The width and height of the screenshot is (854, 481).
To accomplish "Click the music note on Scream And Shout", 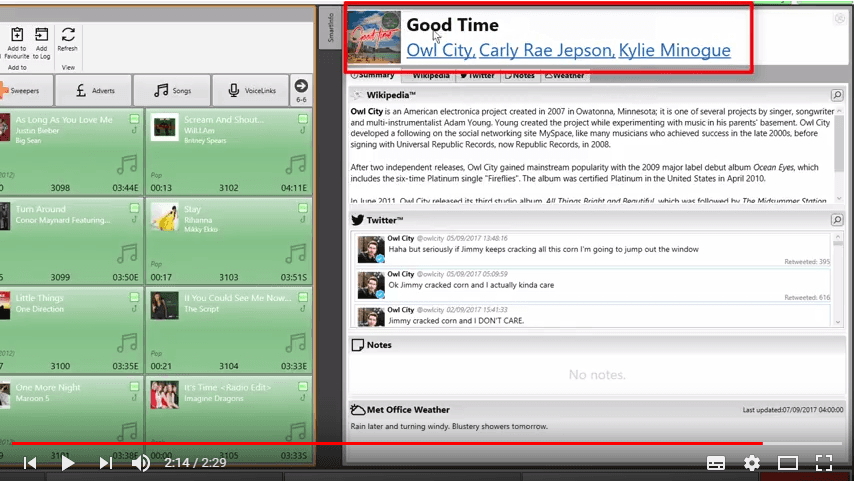I will pyautogui.click(x=296, y=164).
